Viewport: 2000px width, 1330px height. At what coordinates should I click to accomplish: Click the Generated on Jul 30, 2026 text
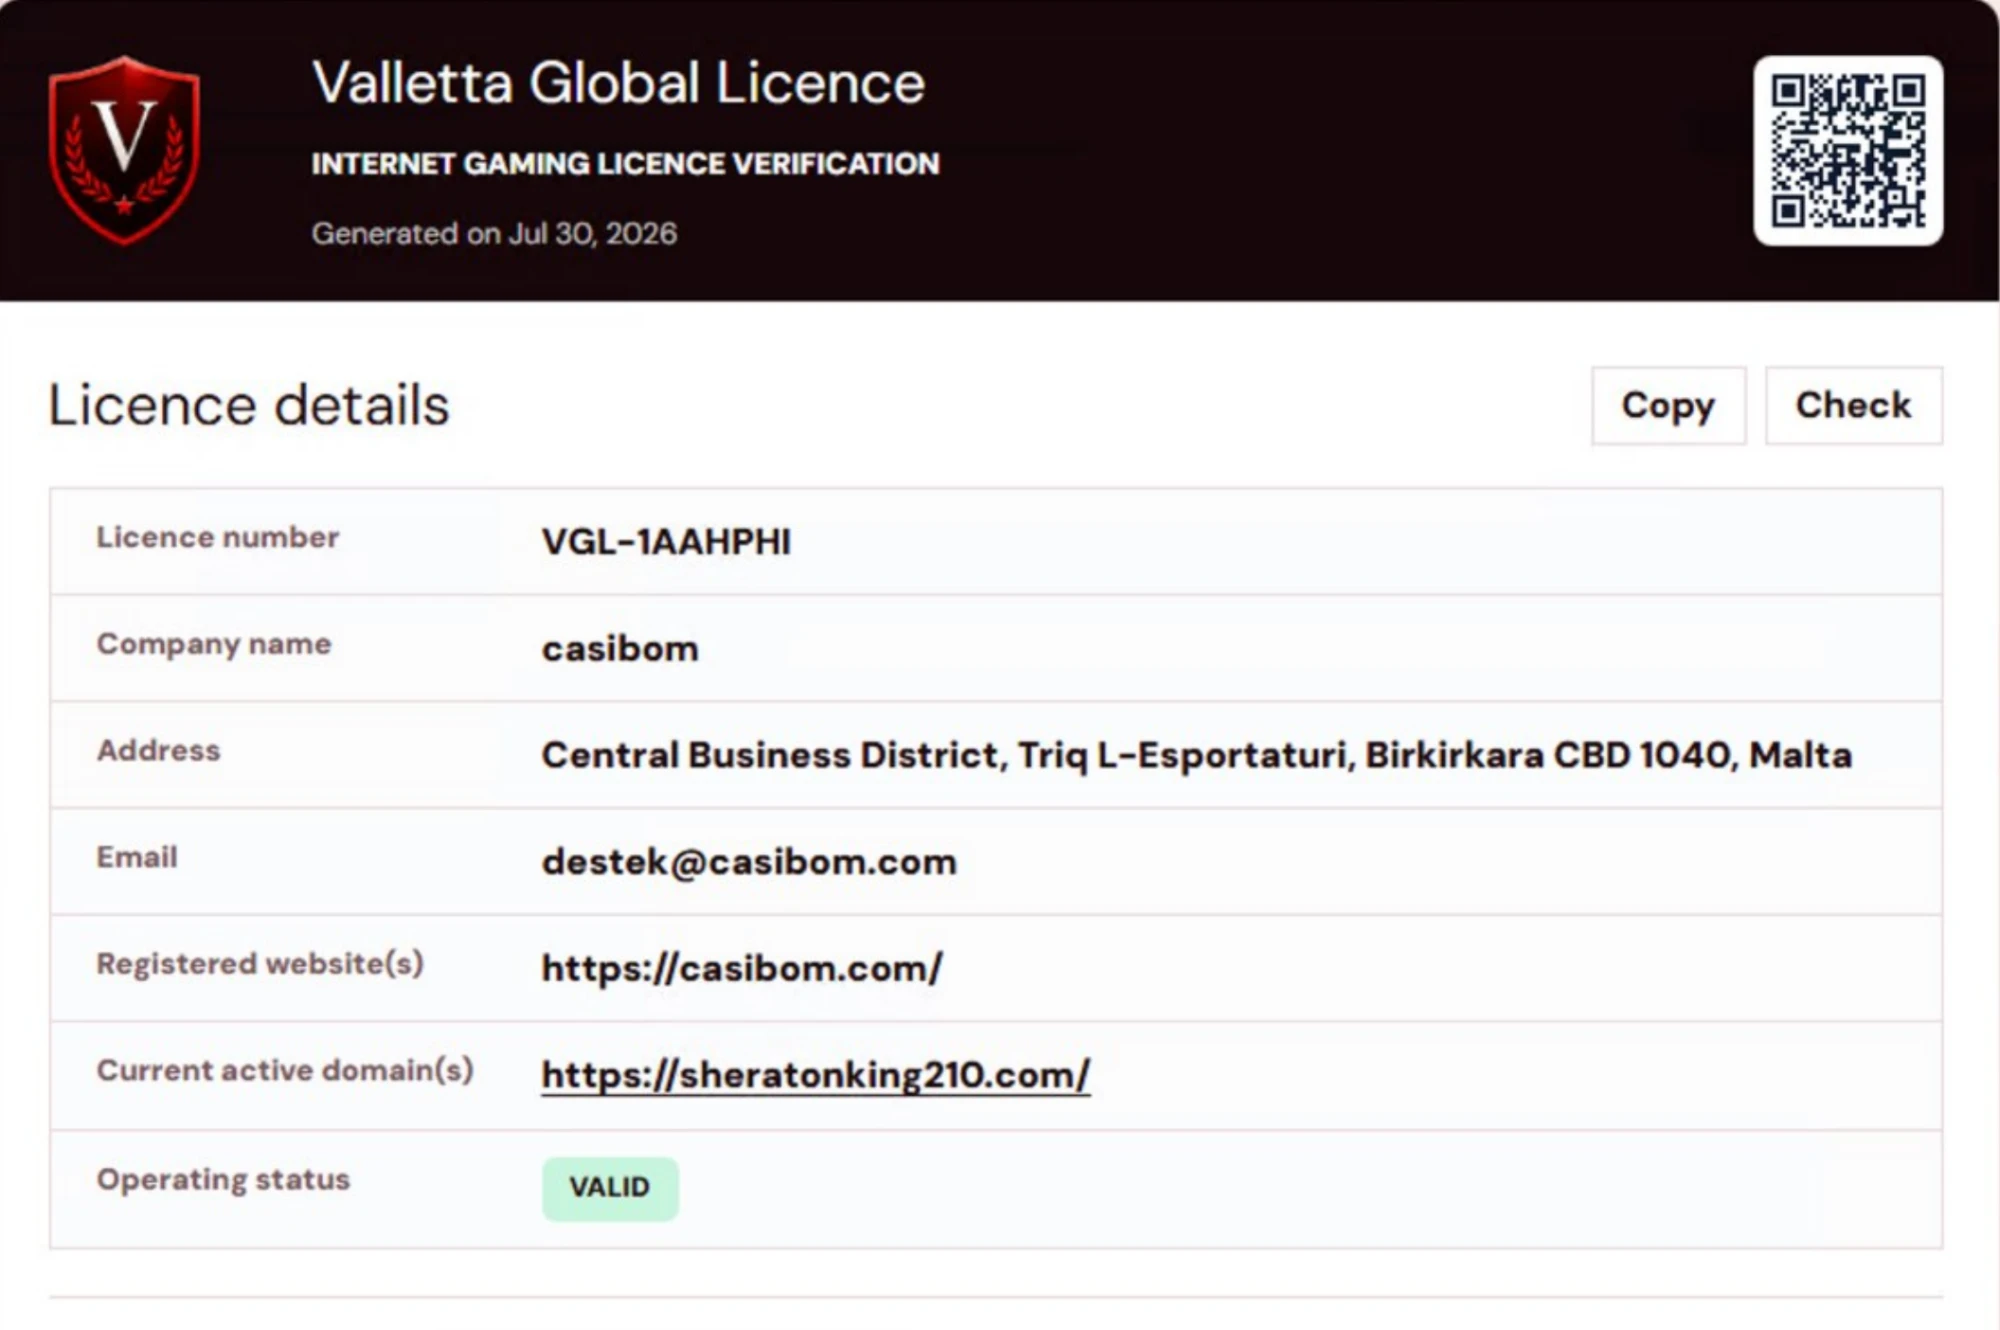[494, 234]
